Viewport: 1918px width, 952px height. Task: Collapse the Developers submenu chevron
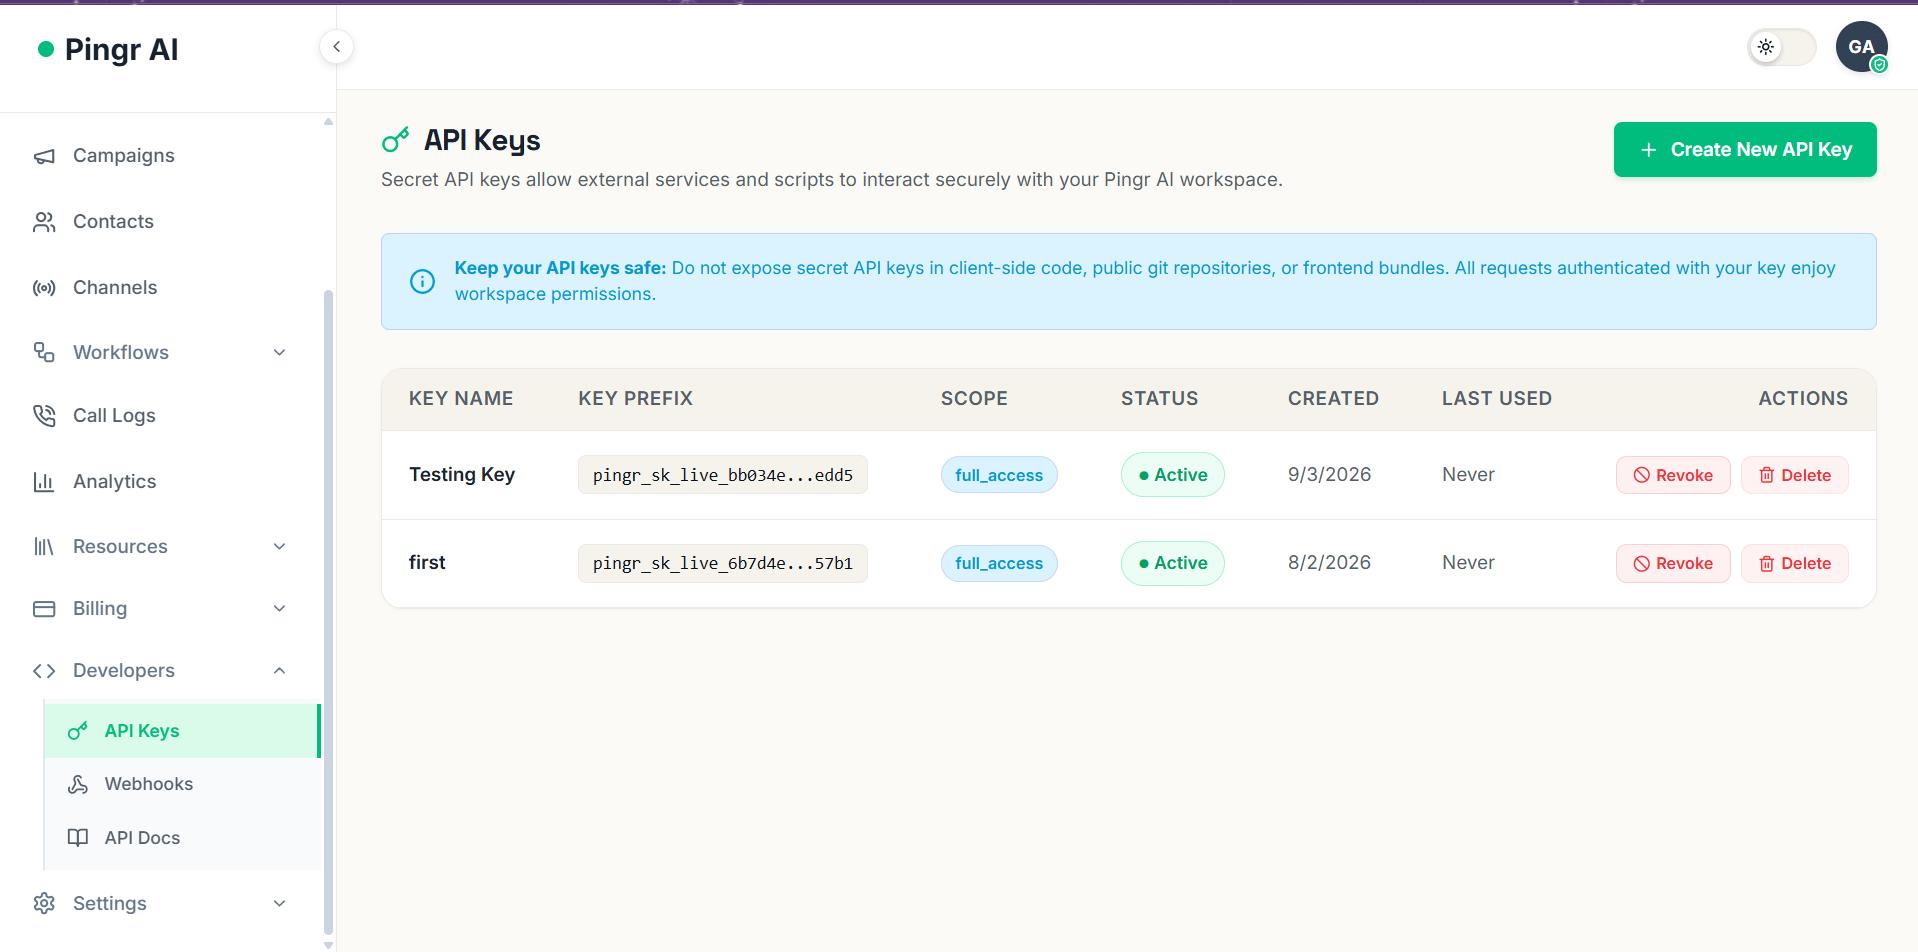(280, 670)
